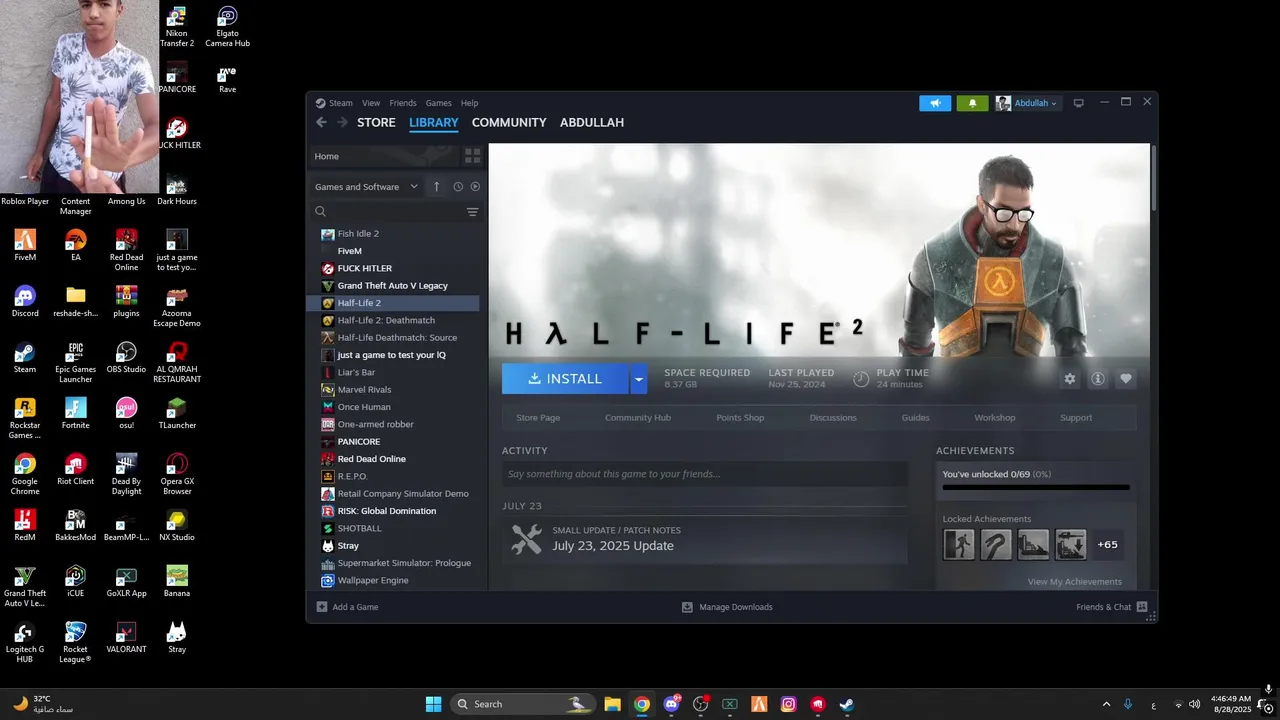This screenshot has width=1280, height=720.
Task: Click the VALORANT desktop shortcut
Action: click(126, 637)
